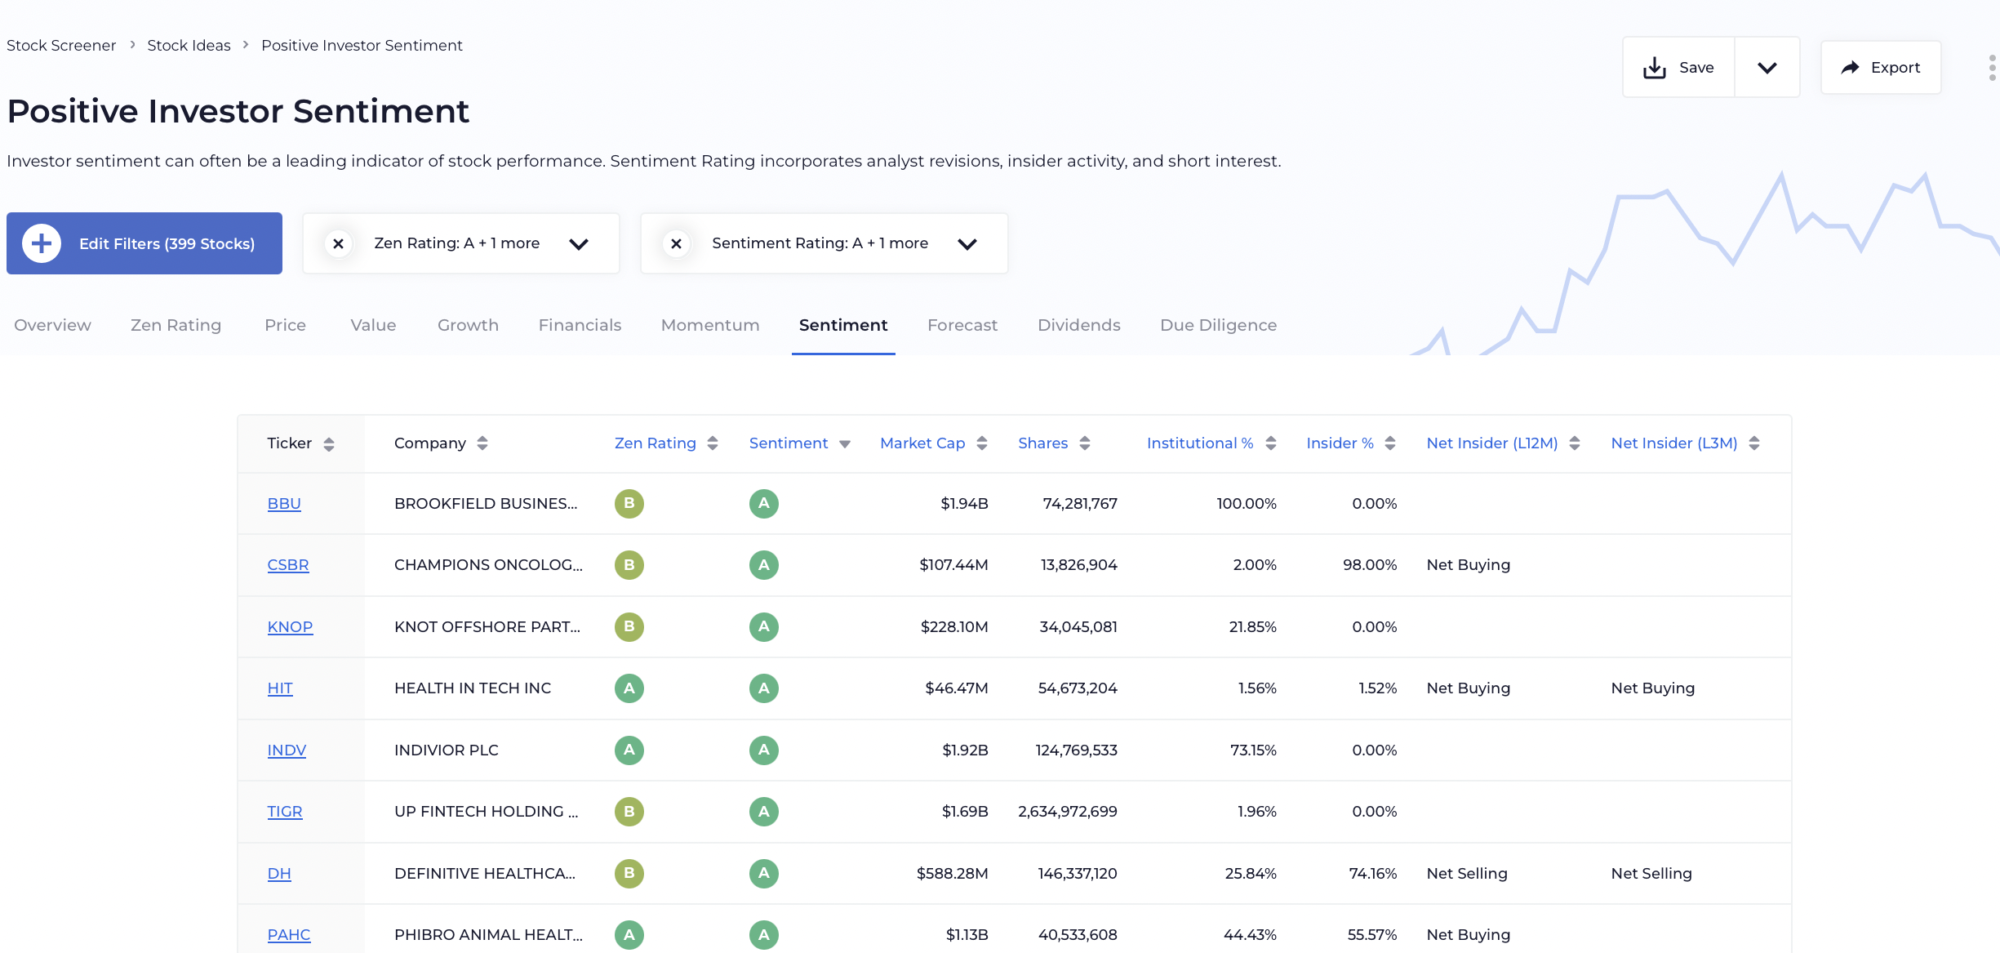Screen dimensions: 2000x953
Task: Click the Save button
Action: (x=1679, y=67)
